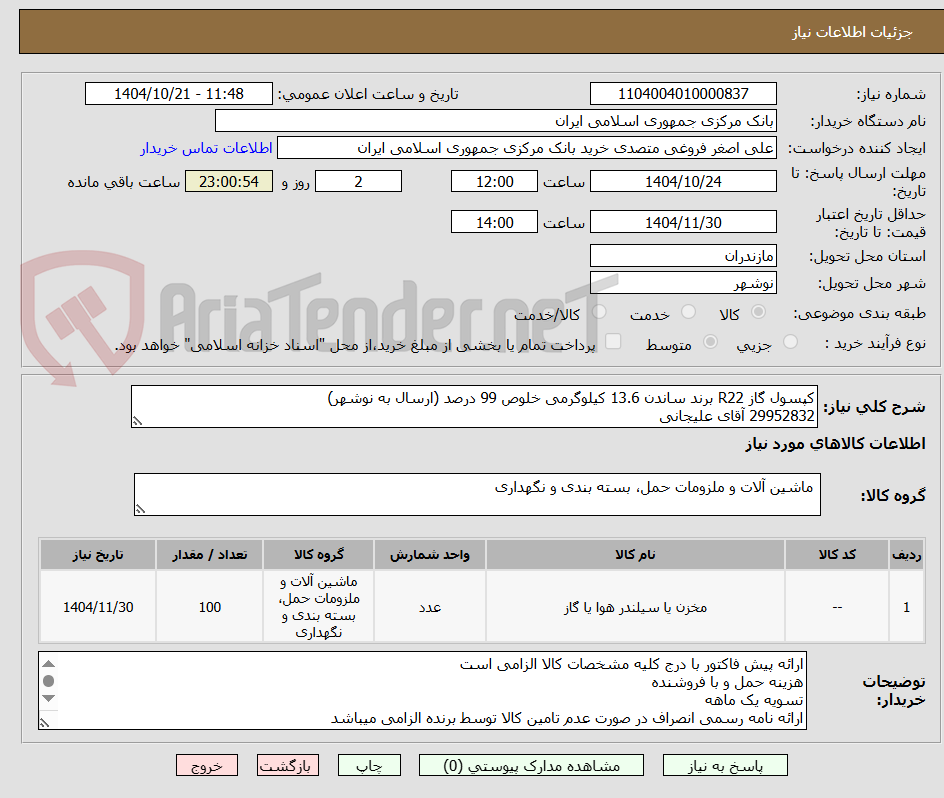
Task: Click the شماره نیاز field 1104004010000837
Action: point(683,94)
